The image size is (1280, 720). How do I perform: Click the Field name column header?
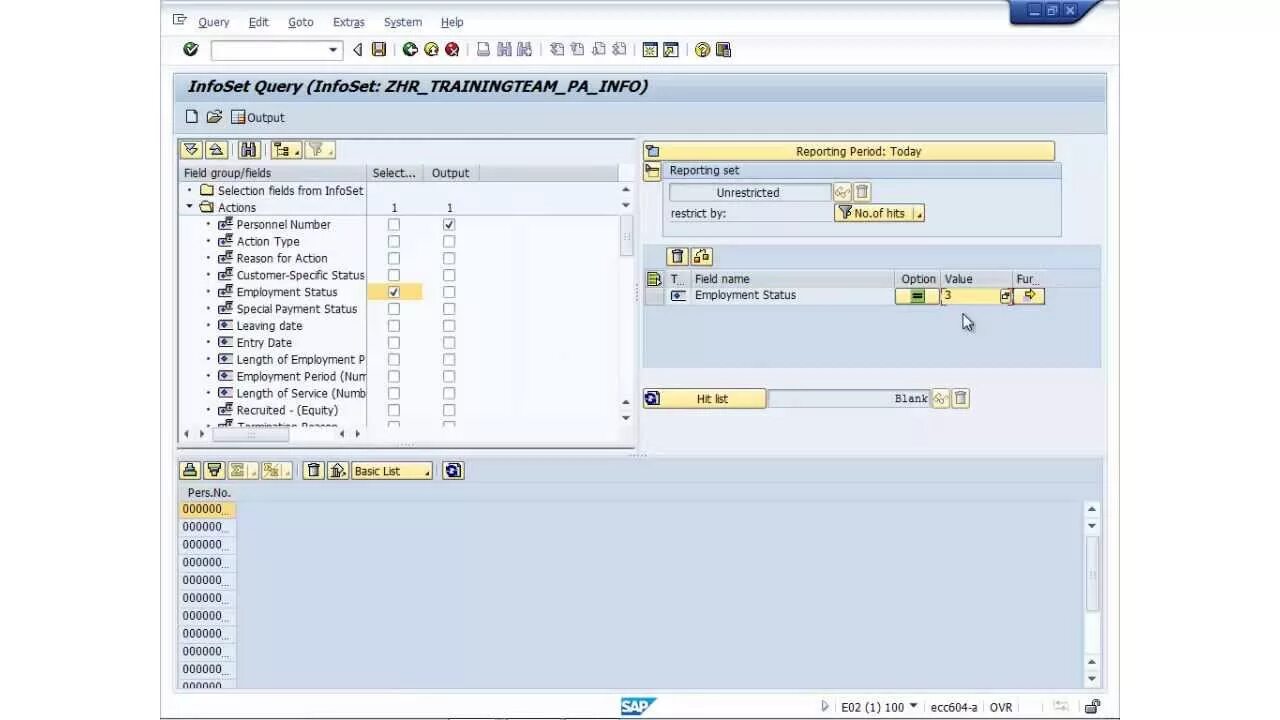[792, 279]
